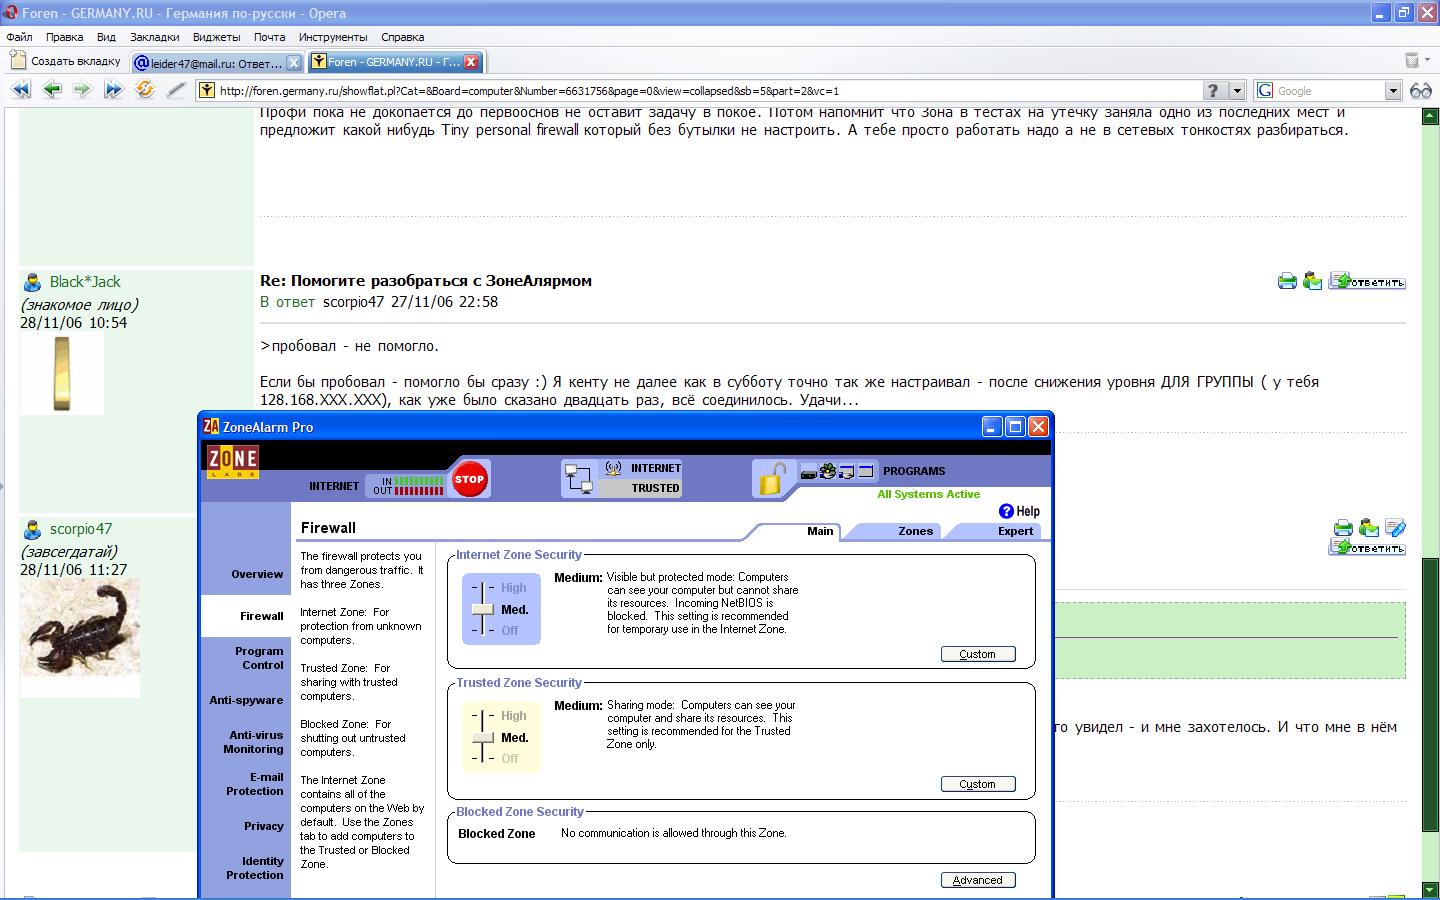
Task: Open Program Control in ZoneAlarm sidebar
Action: tap(259, 658)
